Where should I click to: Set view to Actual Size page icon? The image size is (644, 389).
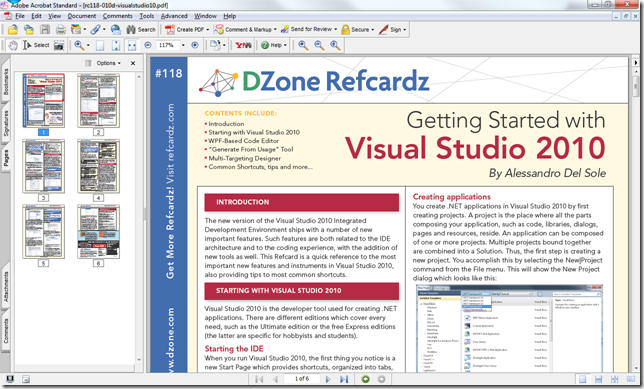pos(100,45)
